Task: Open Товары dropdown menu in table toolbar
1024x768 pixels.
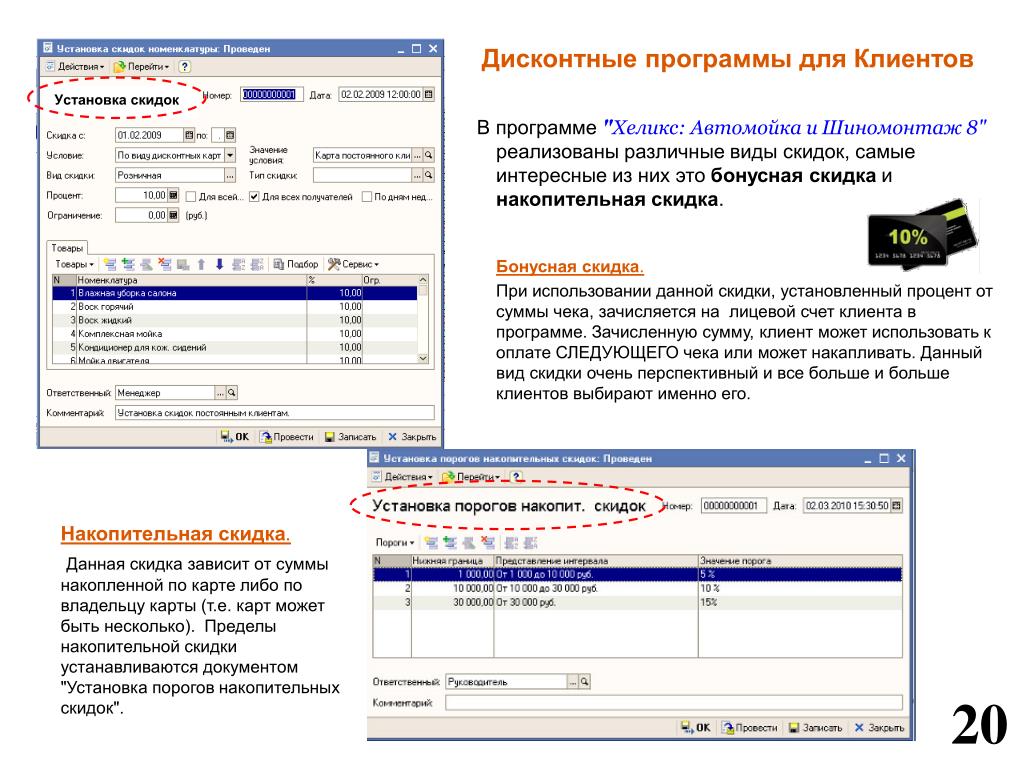Action: [x=74, y=264]
